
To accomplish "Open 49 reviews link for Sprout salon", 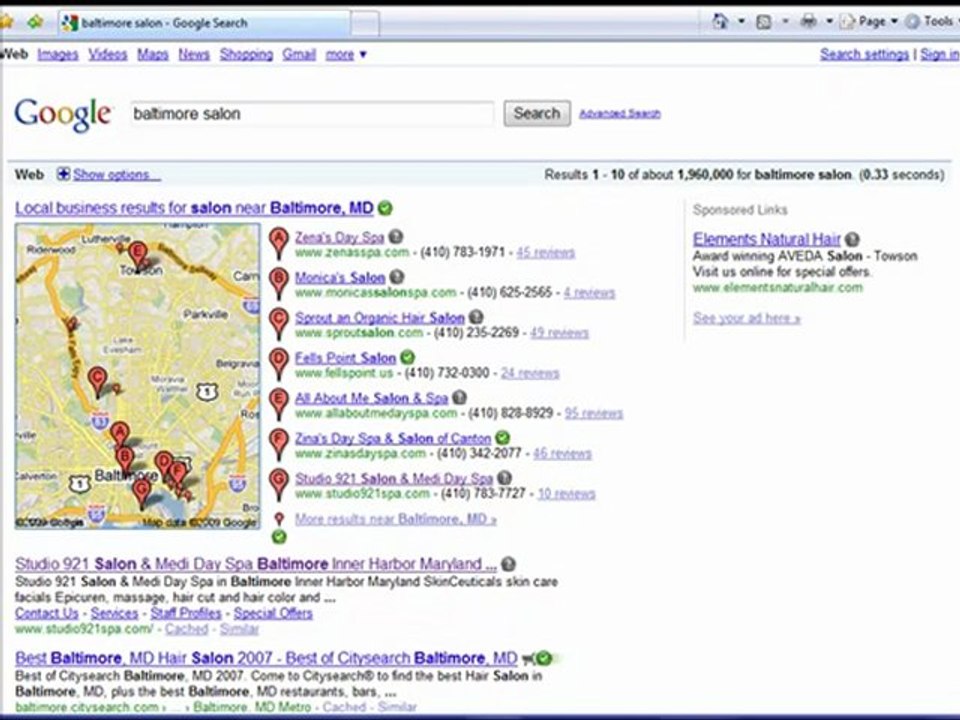I will pos(559,332).
